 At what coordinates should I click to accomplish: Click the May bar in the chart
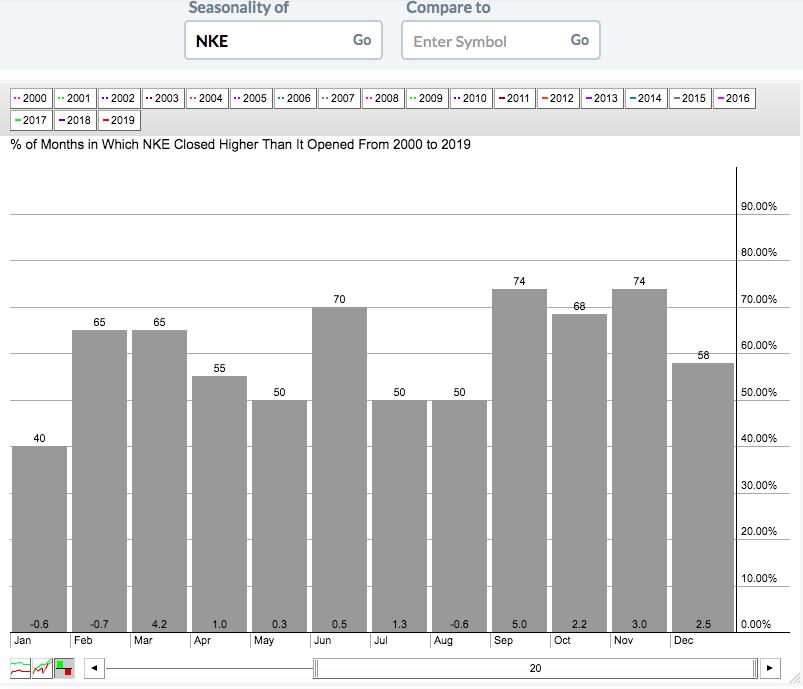point(279,516)
